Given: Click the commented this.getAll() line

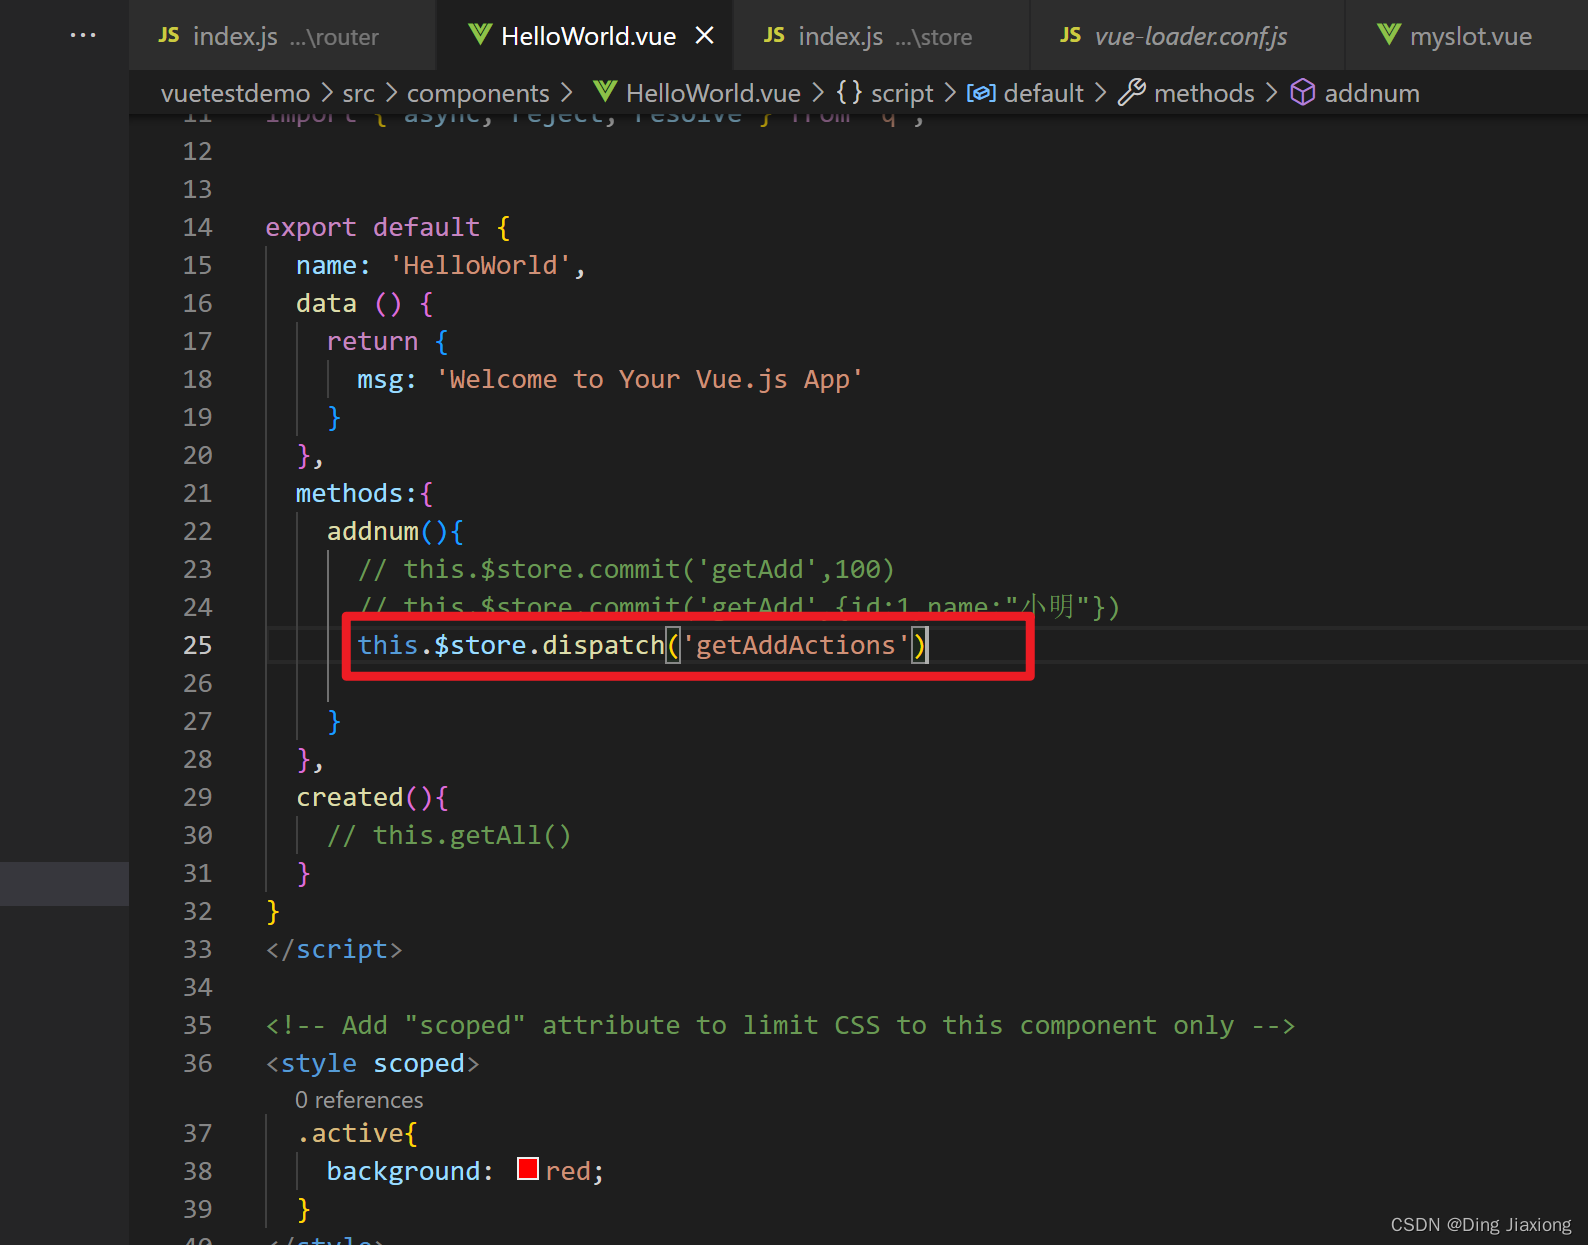Looking at the screenshot, I should [x=449, y=835].
